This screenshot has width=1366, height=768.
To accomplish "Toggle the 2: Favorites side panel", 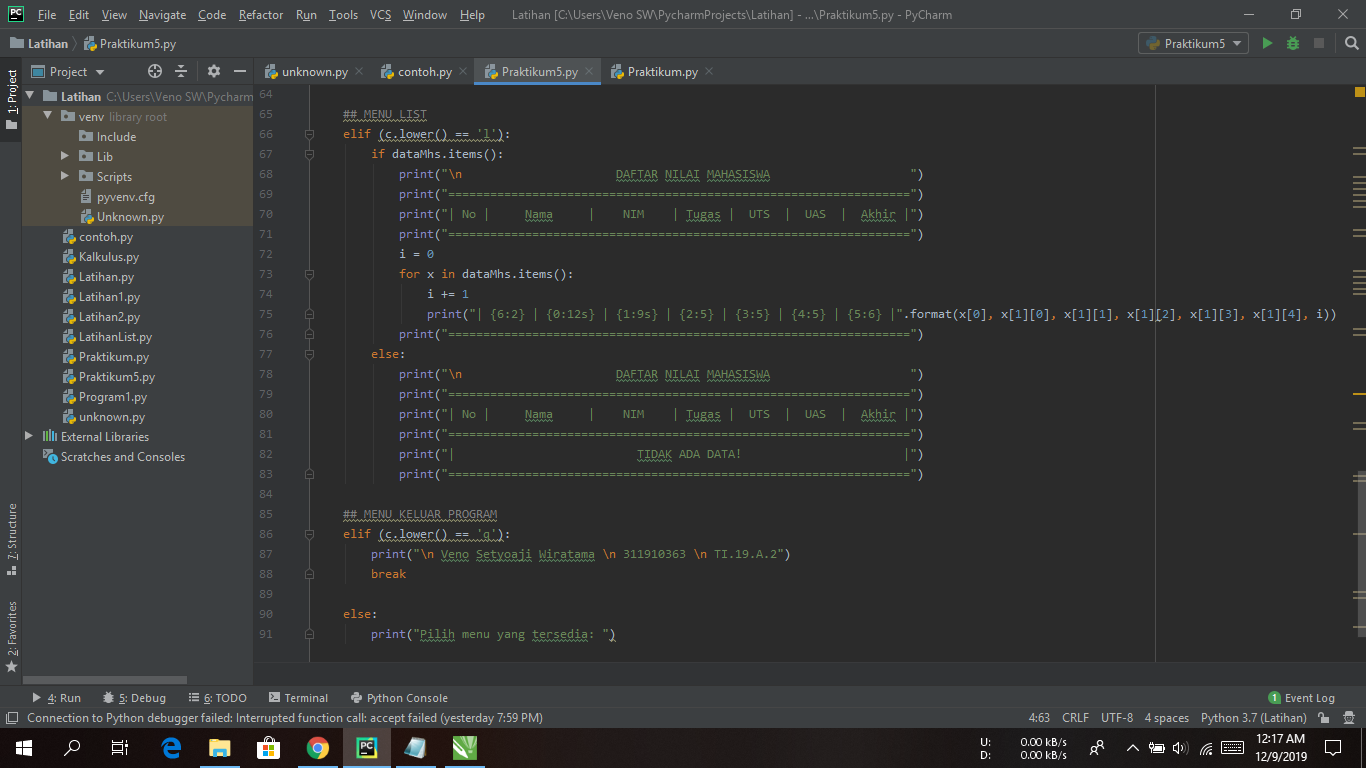I will [x=12, y=635].
